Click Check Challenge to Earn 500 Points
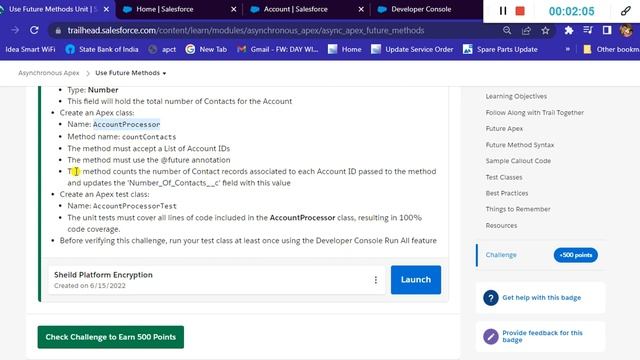 (x=111, y=337)
